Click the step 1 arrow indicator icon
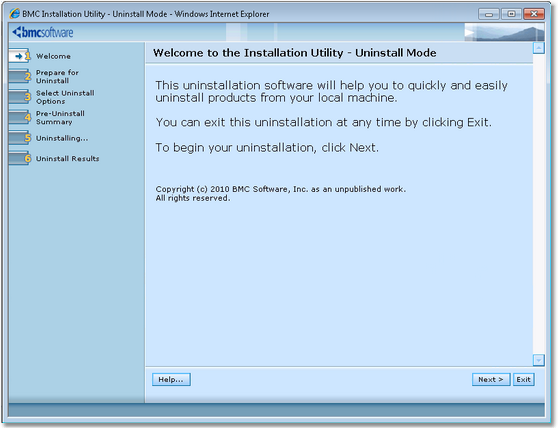558x430 pixels. click(x=20, y=56)
